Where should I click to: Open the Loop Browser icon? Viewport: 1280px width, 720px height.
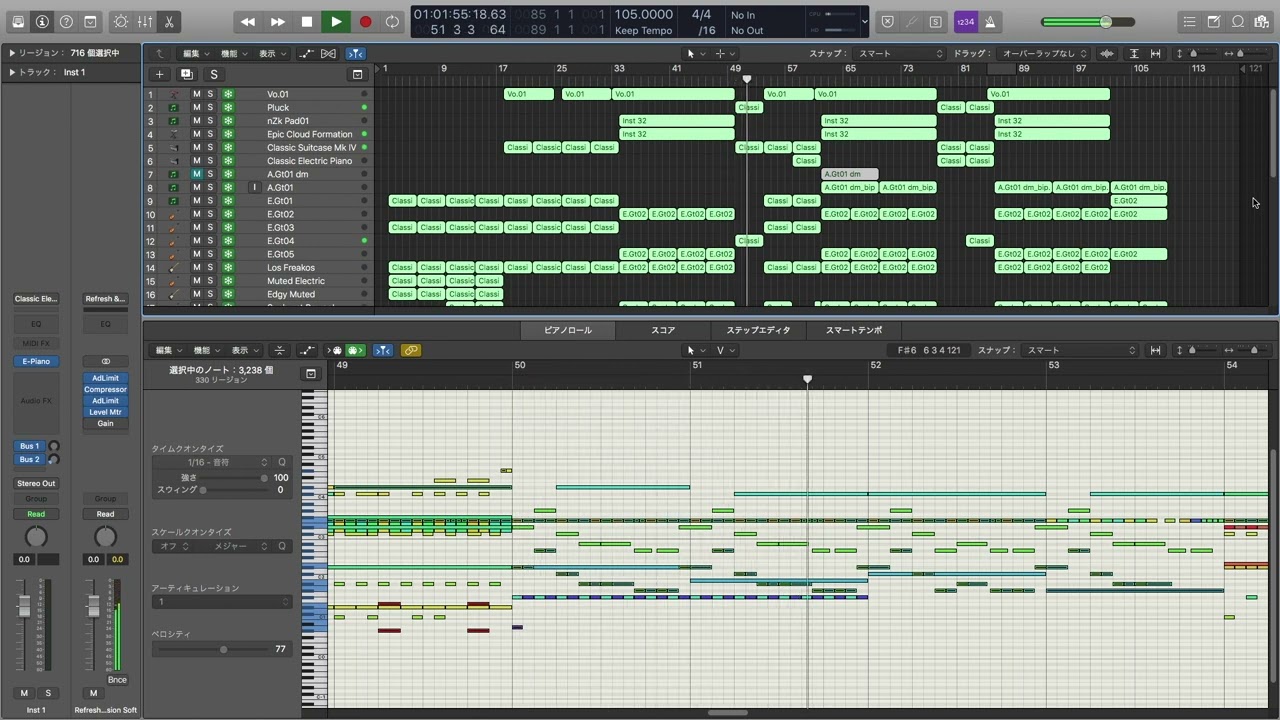point(1238,21)
